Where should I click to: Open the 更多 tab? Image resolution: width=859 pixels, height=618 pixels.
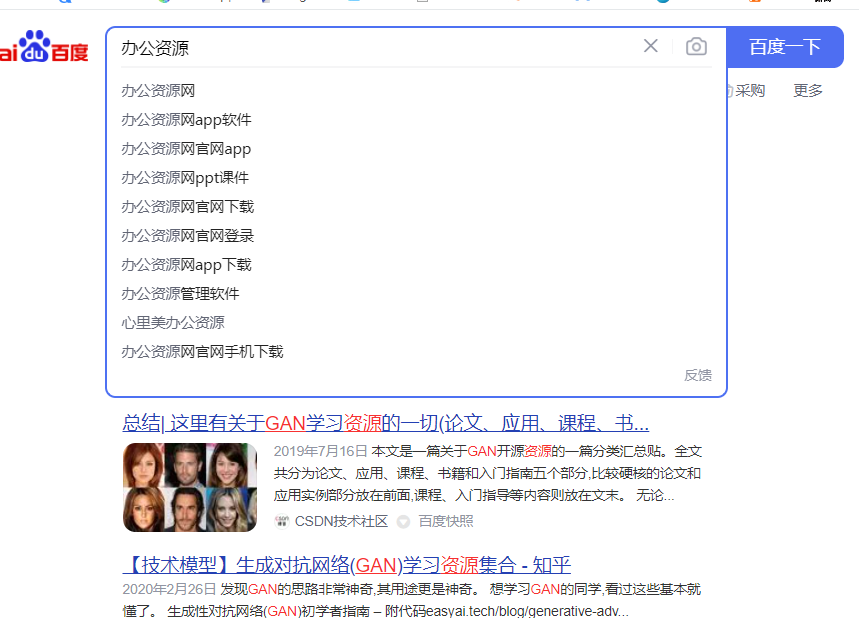pos(808,90)
